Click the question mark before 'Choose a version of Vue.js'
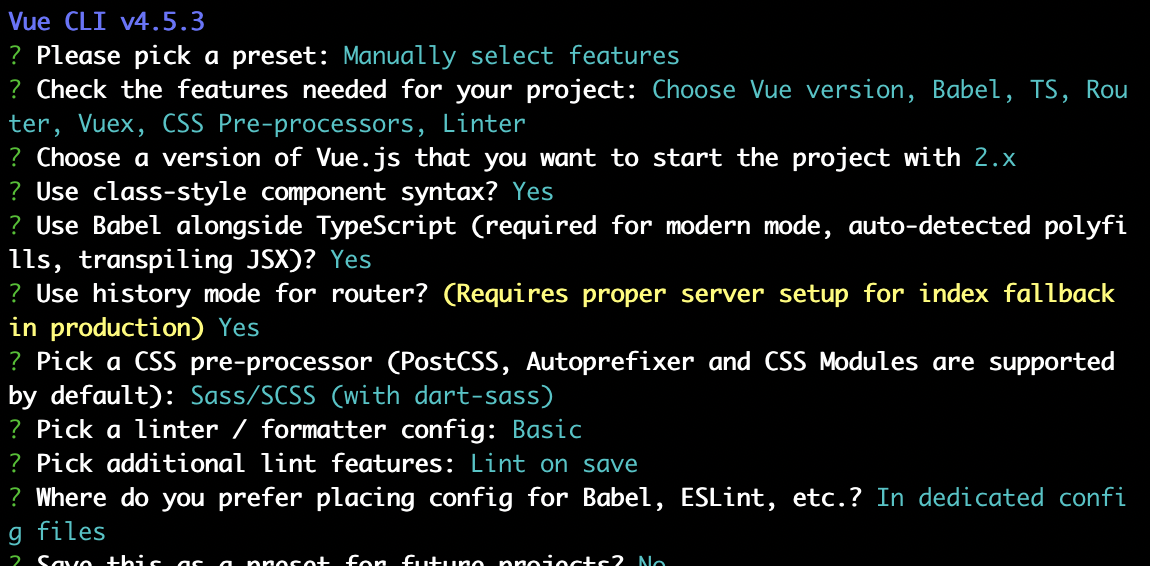The image size is (1150, 566). pos(15,158)
